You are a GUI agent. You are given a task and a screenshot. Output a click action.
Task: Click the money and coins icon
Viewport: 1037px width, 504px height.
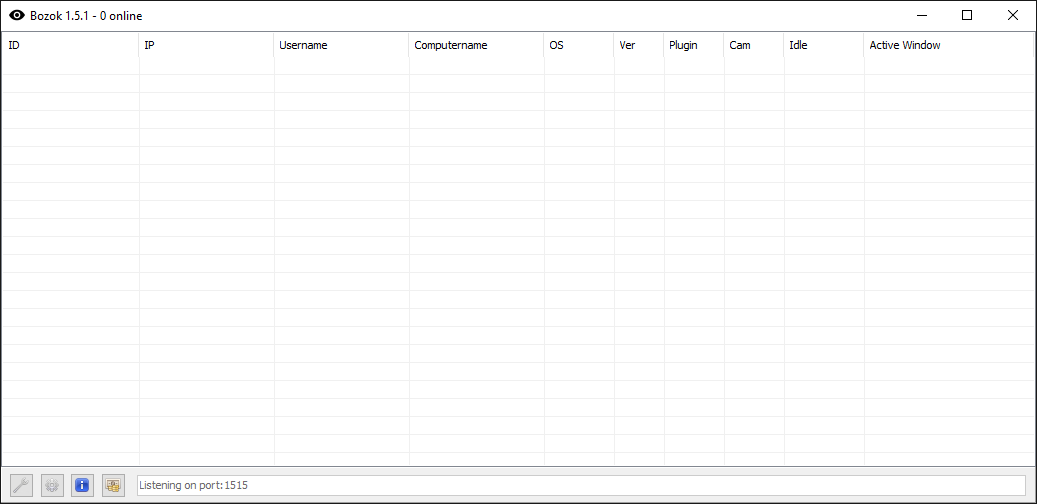tap(113, 486)
